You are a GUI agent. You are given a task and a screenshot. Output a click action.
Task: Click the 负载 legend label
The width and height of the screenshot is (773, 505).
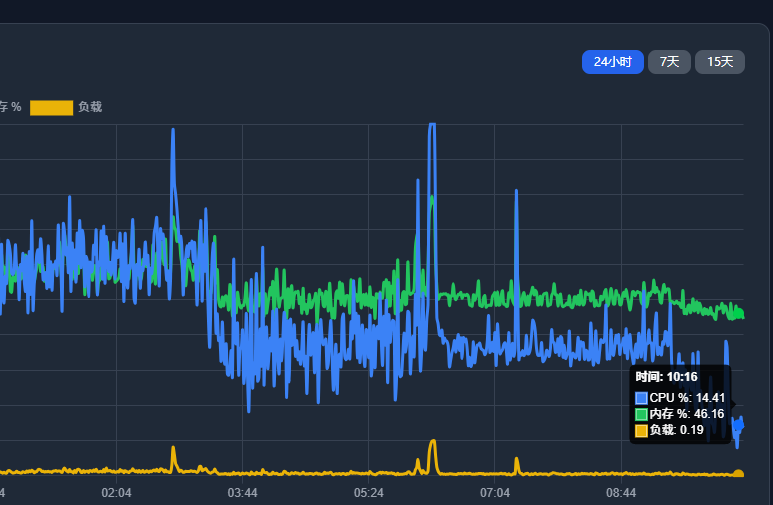(90, 107)
